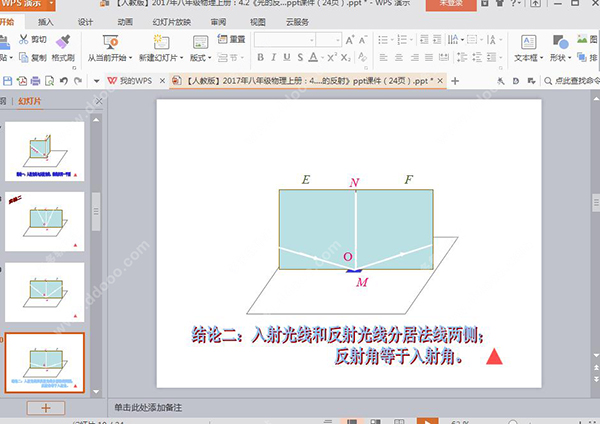Click the Reset (重置) button
This screenshot has height=424, width=600.
click(231, 39)
